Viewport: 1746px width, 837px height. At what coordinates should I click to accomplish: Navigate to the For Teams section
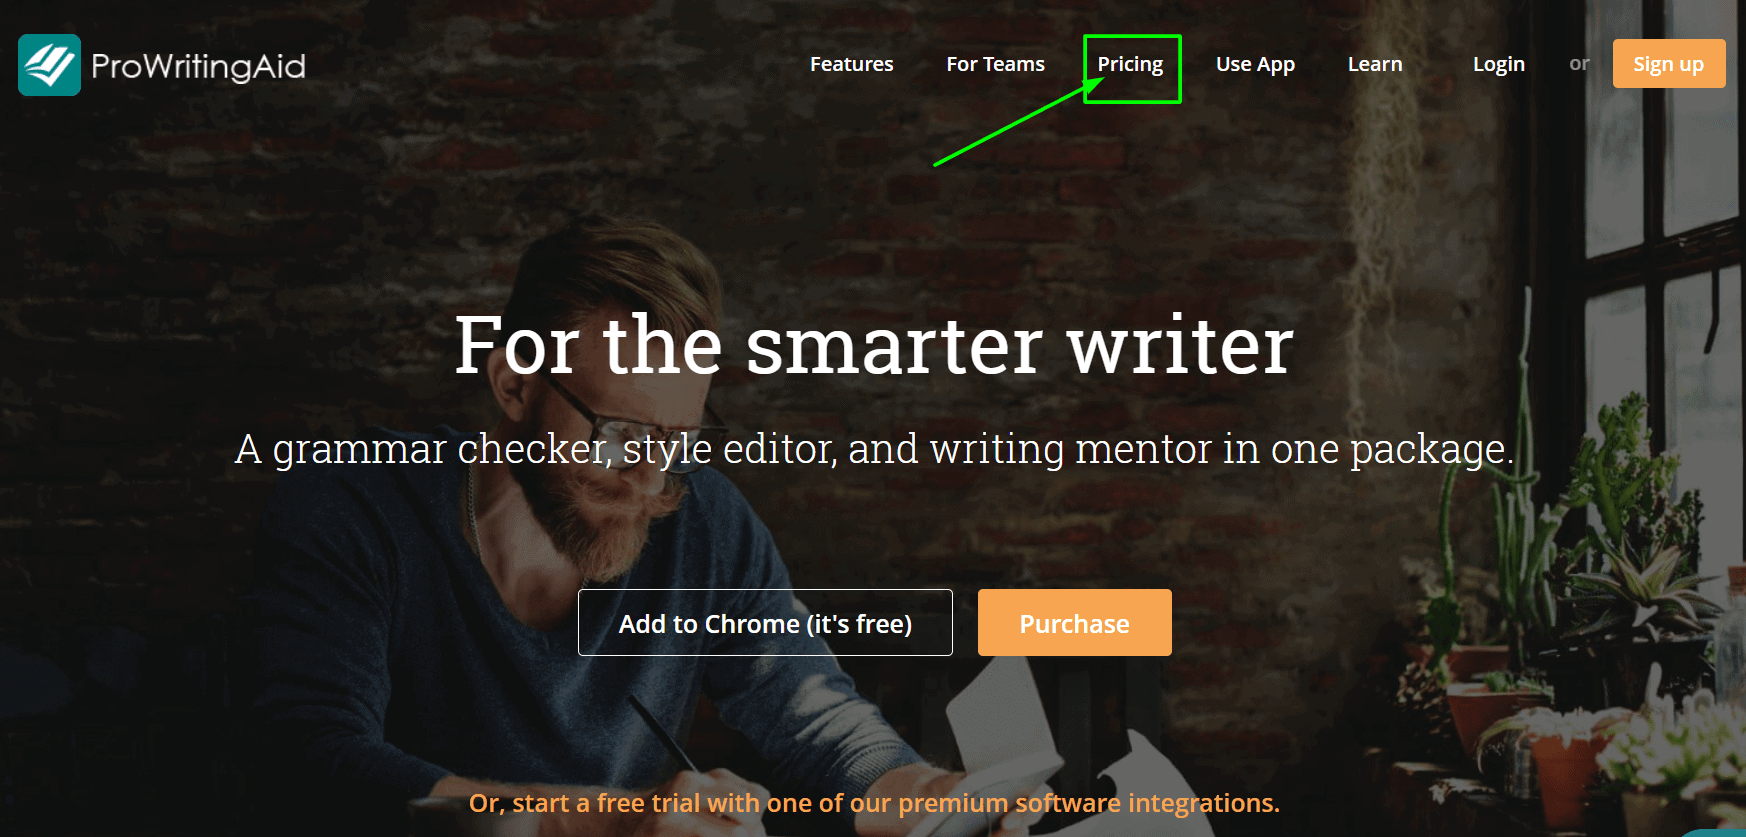coord(995,64)
